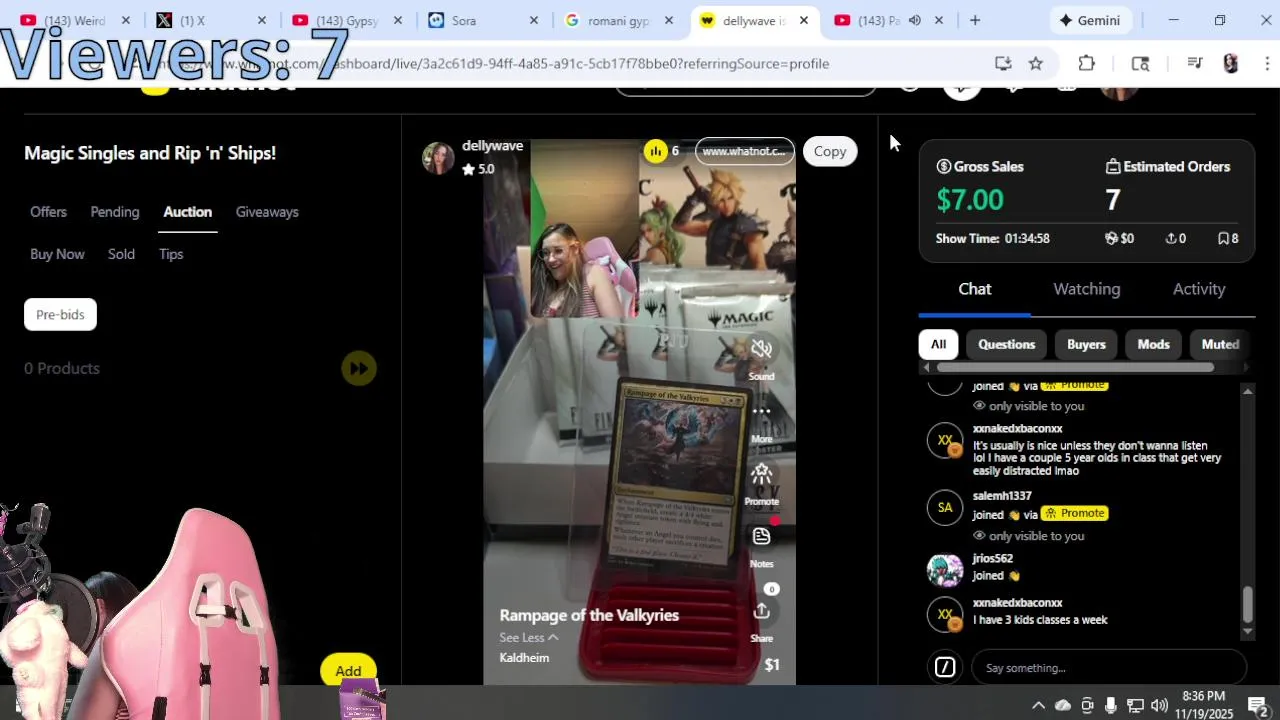Click the Promote rocket icon on the video

[x=761, y=474]
